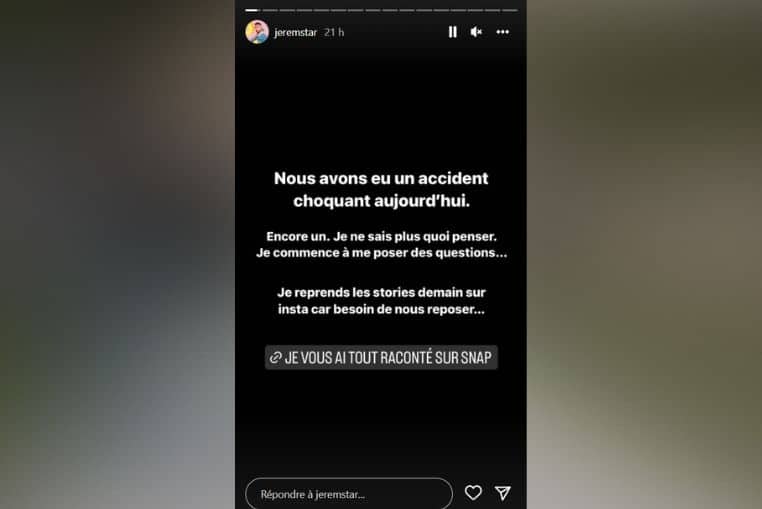Like the story with the heart icon

[473, 493]
